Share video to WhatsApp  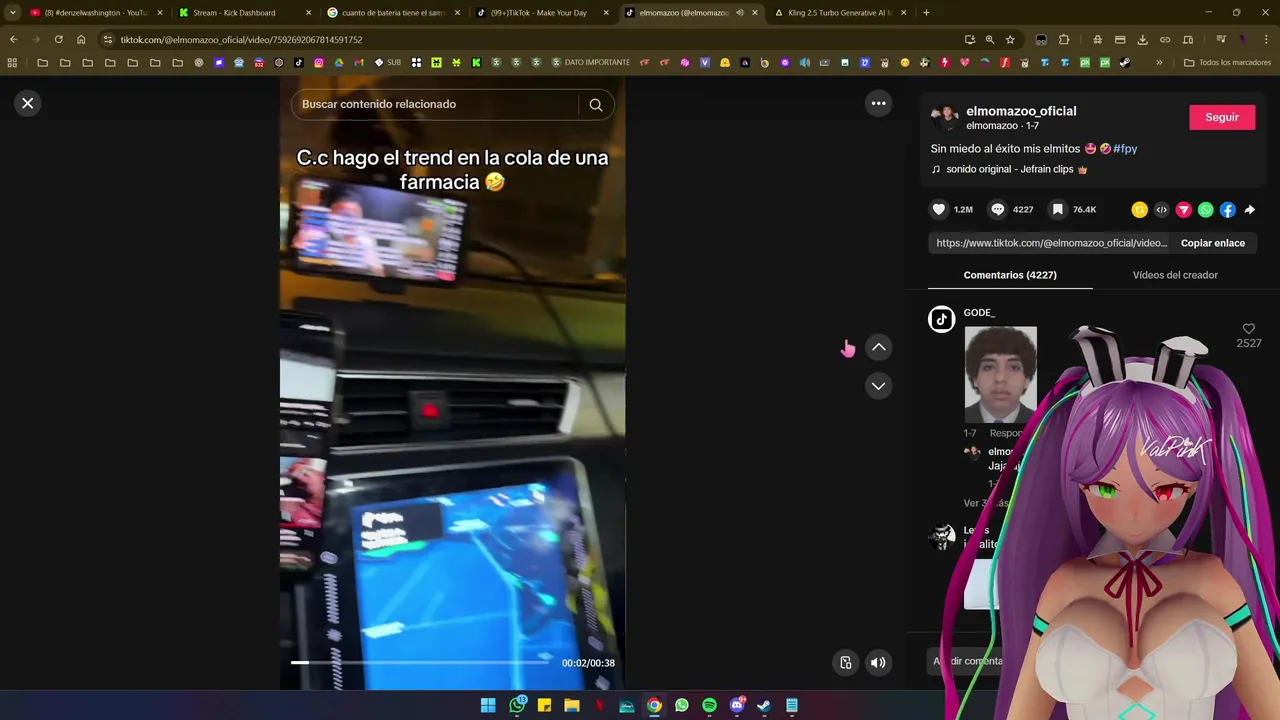coord(1205,210)
